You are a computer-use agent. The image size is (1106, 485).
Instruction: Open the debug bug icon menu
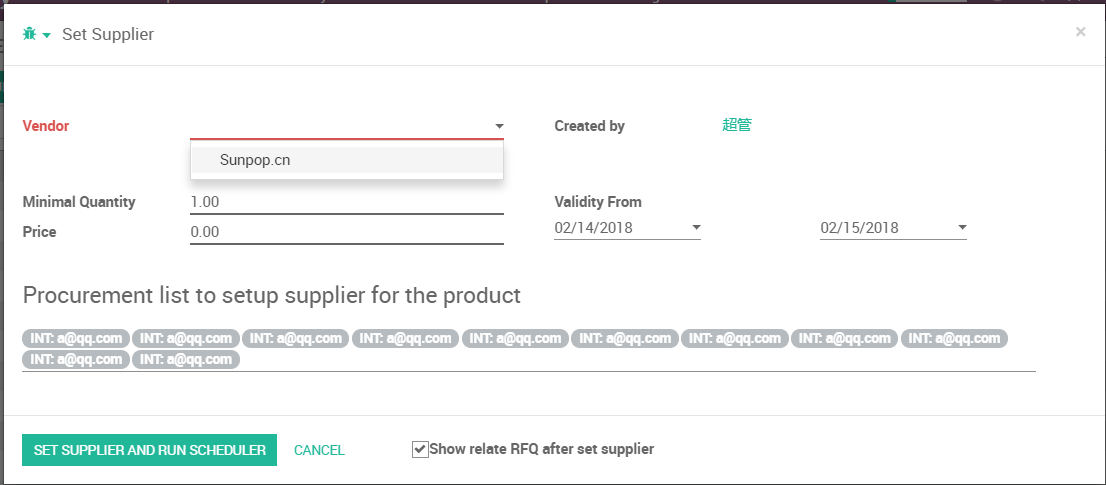[29, 34]
